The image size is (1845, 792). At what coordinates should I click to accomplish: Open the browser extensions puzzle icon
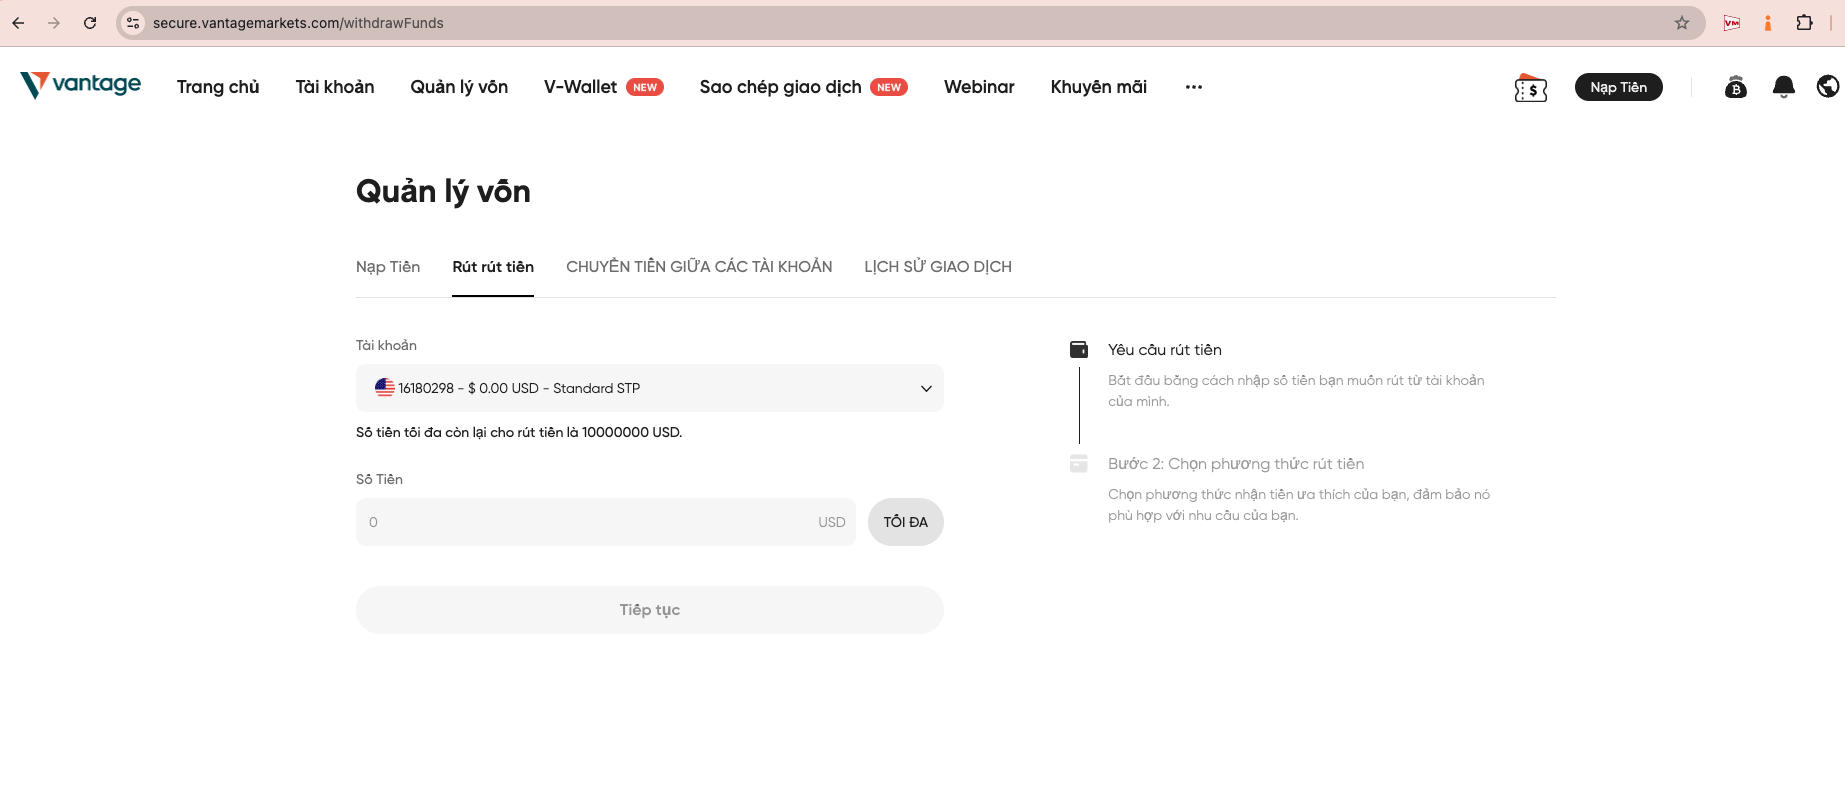[x=1804, y=23]
